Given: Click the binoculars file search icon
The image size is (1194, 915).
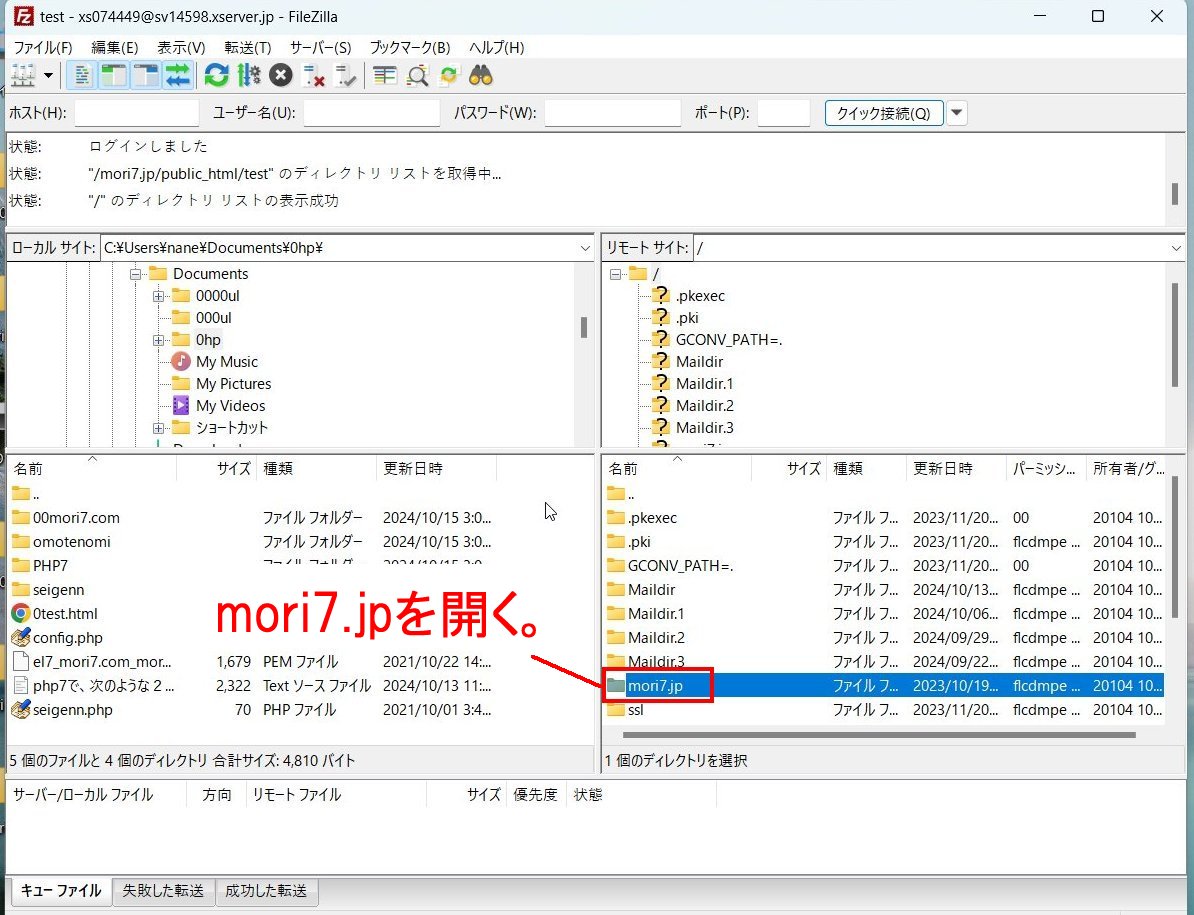Looking at the screenshot, I should [x=481, y=75].
